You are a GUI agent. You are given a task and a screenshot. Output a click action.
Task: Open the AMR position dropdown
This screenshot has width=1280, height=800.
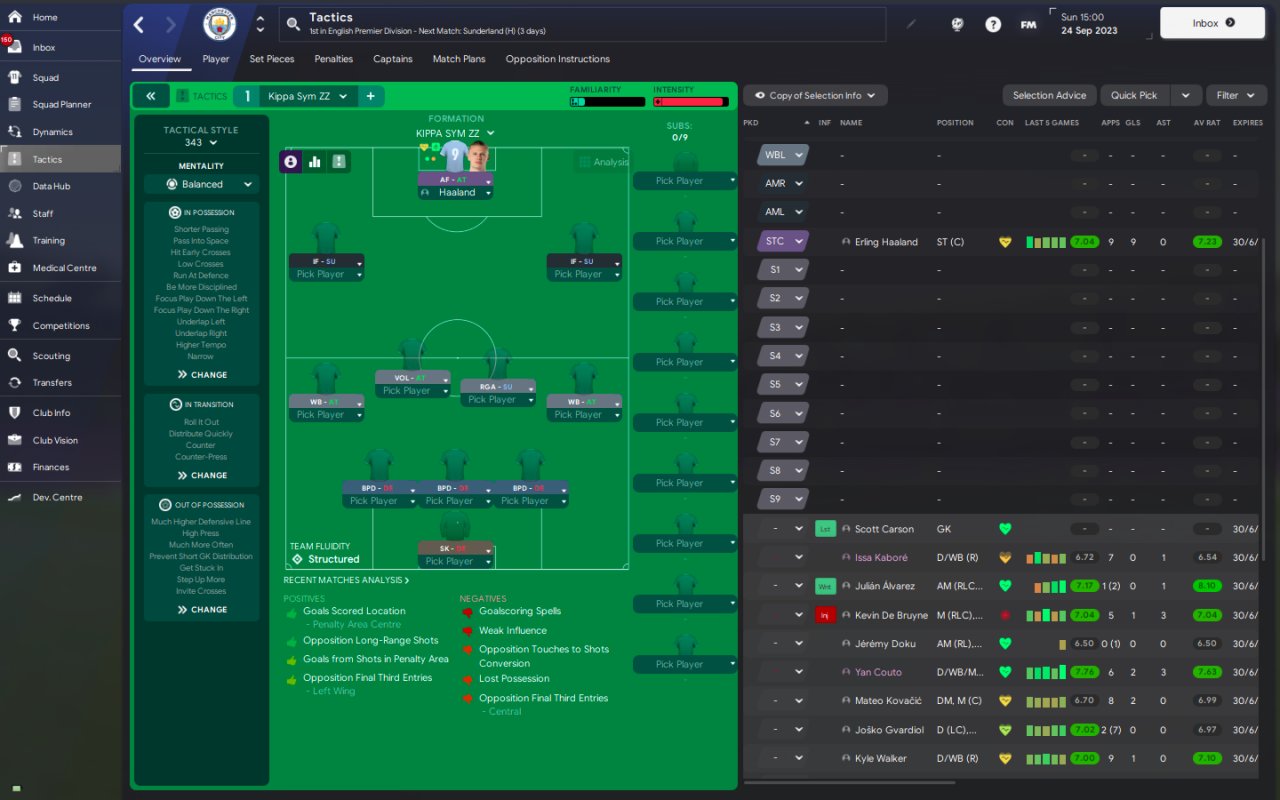(785, 184)
